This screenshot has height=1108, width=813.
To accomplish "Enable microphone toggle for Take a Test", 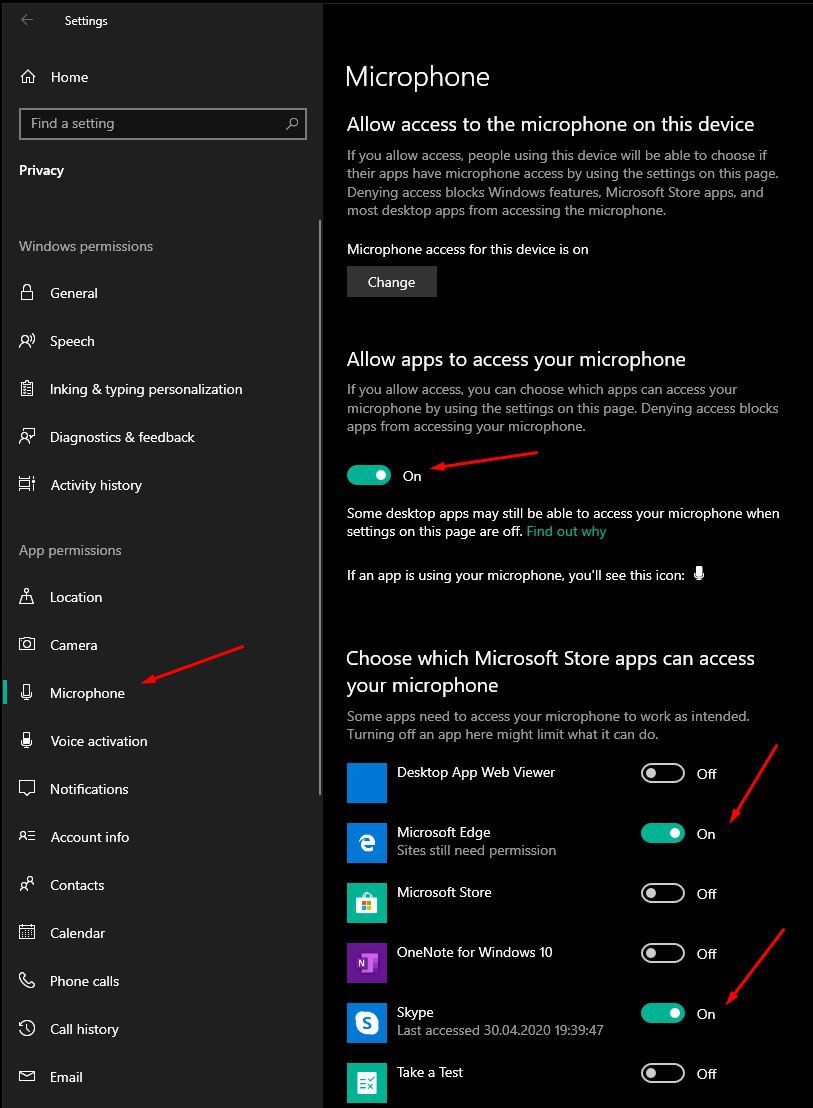I will click(x=663, y=1073).
